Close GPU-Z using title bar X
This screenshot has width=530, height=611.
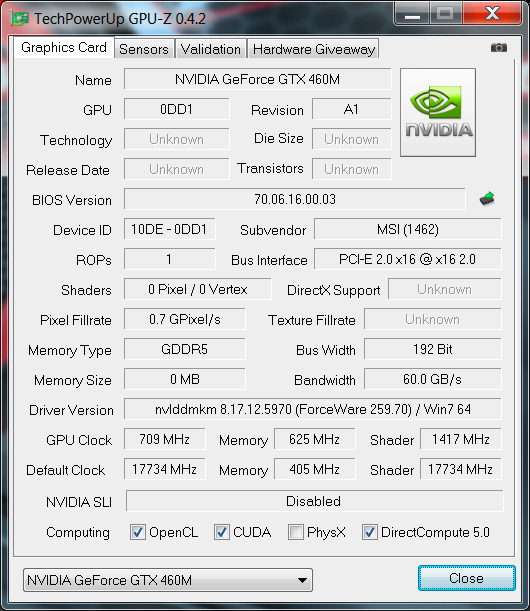pyautogui.click(x=492, y=13)
